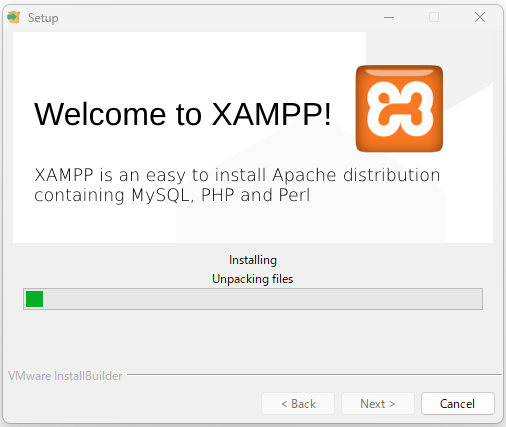This screenshot has width=506, height=427.
Task: Click the separator line beside VMware InstallBuilder
Action: click(x=314, y=375)
